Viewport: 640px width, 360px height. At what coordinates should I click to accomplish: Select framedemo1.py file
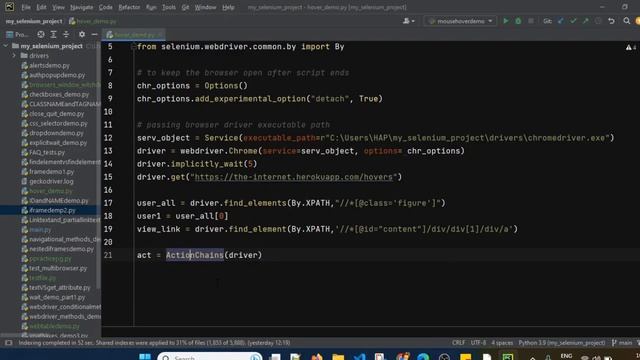pos(51,172)
